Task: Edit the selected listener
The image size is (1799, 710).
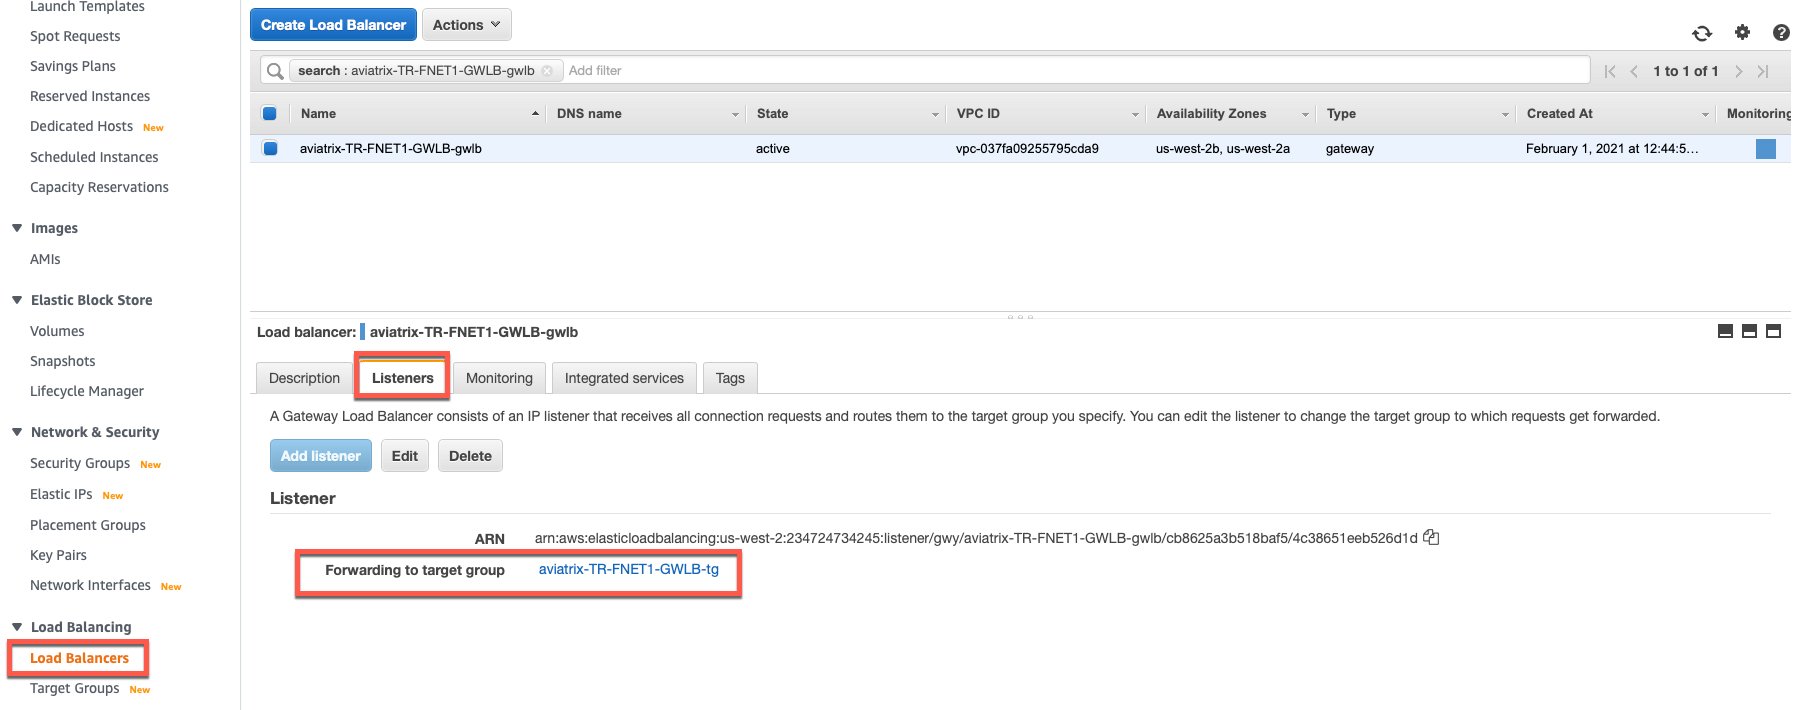Action: pos(405,456)
